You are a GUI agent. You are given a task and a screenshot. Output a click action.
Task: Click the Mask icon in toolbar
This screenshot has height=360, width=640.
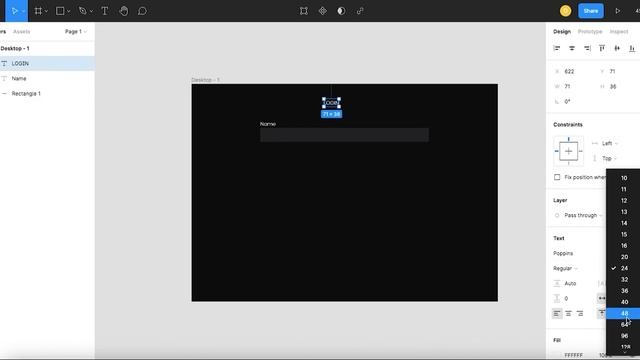pyautogui.click(x=341, y=11)
